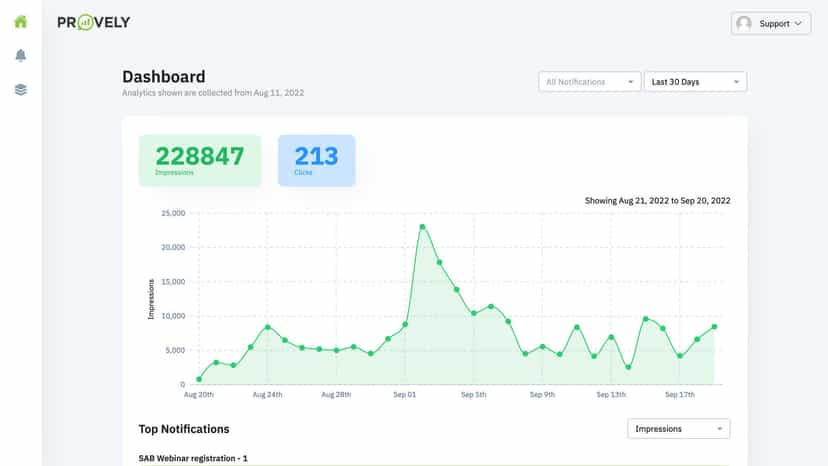Open the layers stack icon in sidebar

21,89
